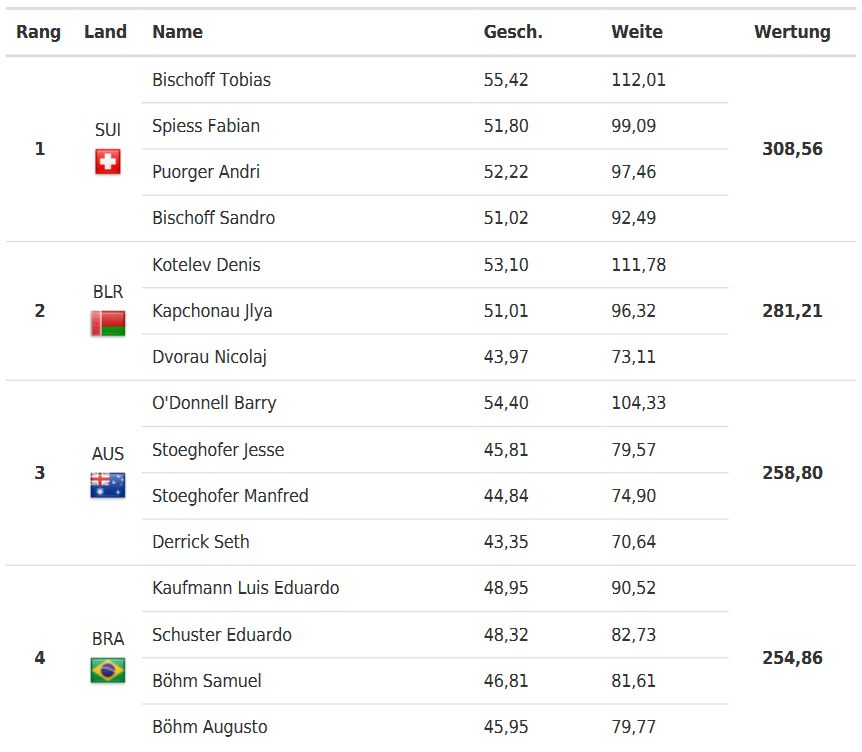
Task: Click Böhm Augusto's distance 79,77
Action: (633, 727)
